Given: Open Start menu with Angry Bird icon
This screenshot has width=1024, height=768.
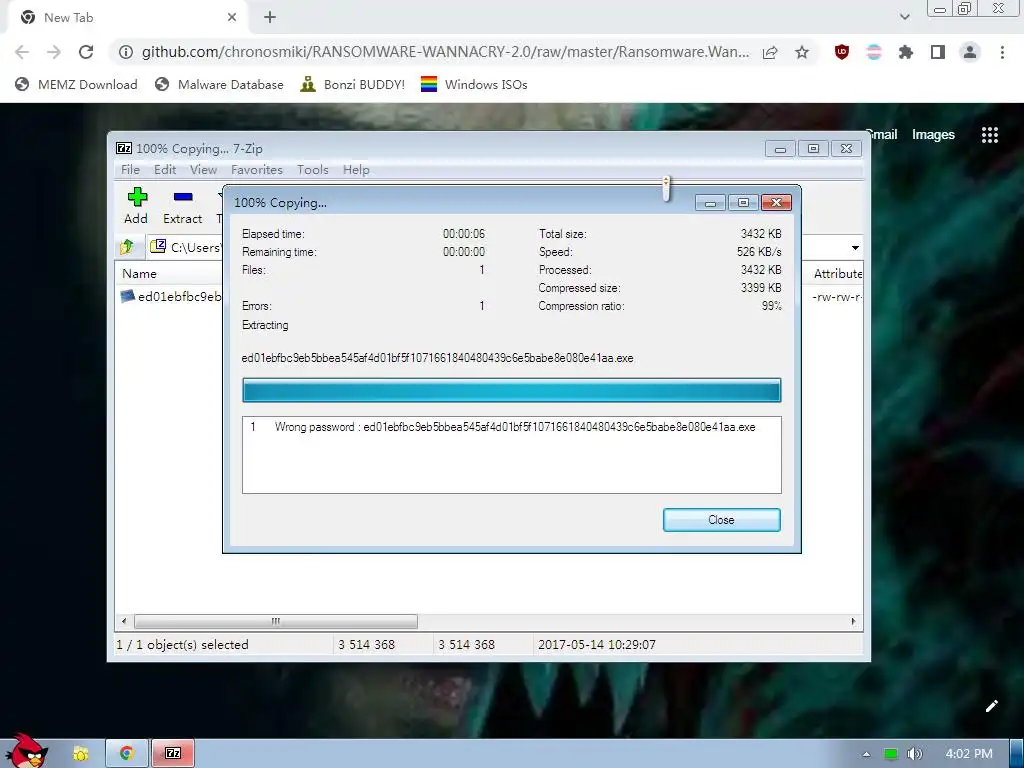Looking at the screenshot, I should click(26, 752).
